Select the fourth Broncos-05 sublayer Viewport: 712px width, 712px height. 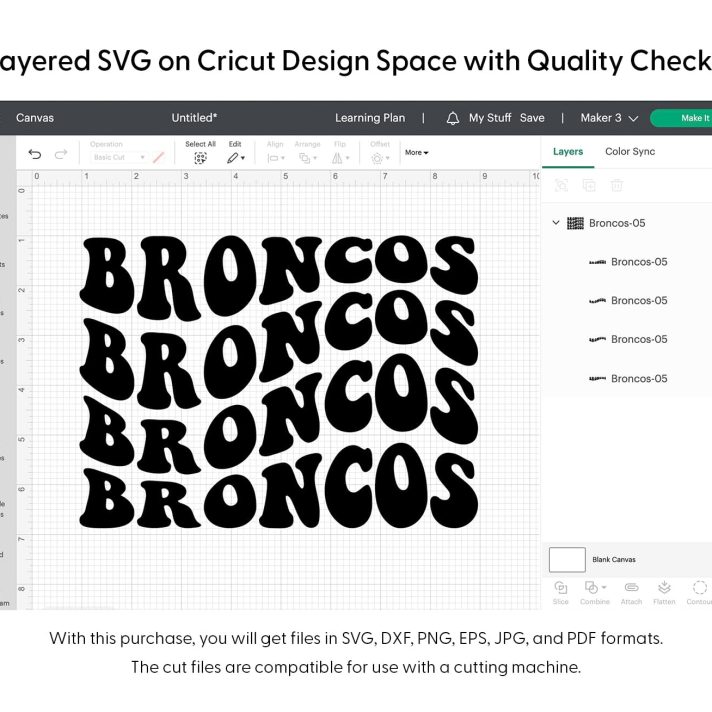628,378
